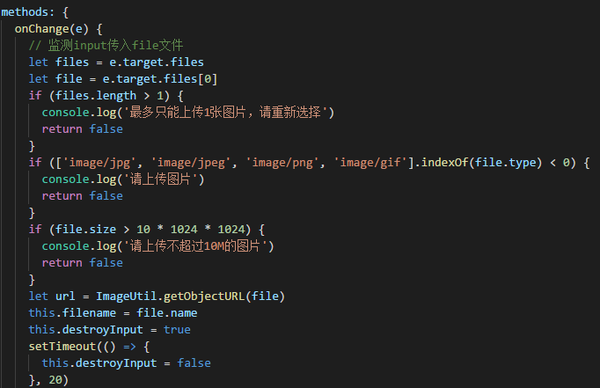Click the Chinese comment about input file

tap(106, 45)
